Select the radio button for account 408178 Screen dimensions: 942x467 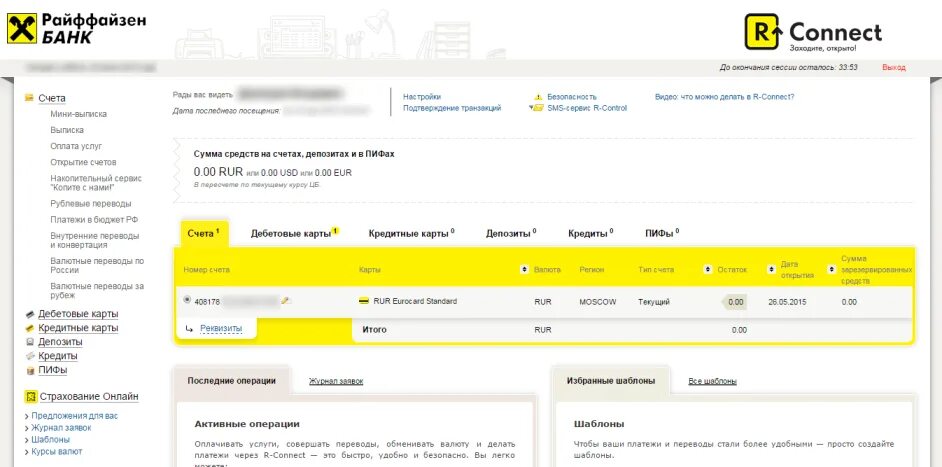187,299
